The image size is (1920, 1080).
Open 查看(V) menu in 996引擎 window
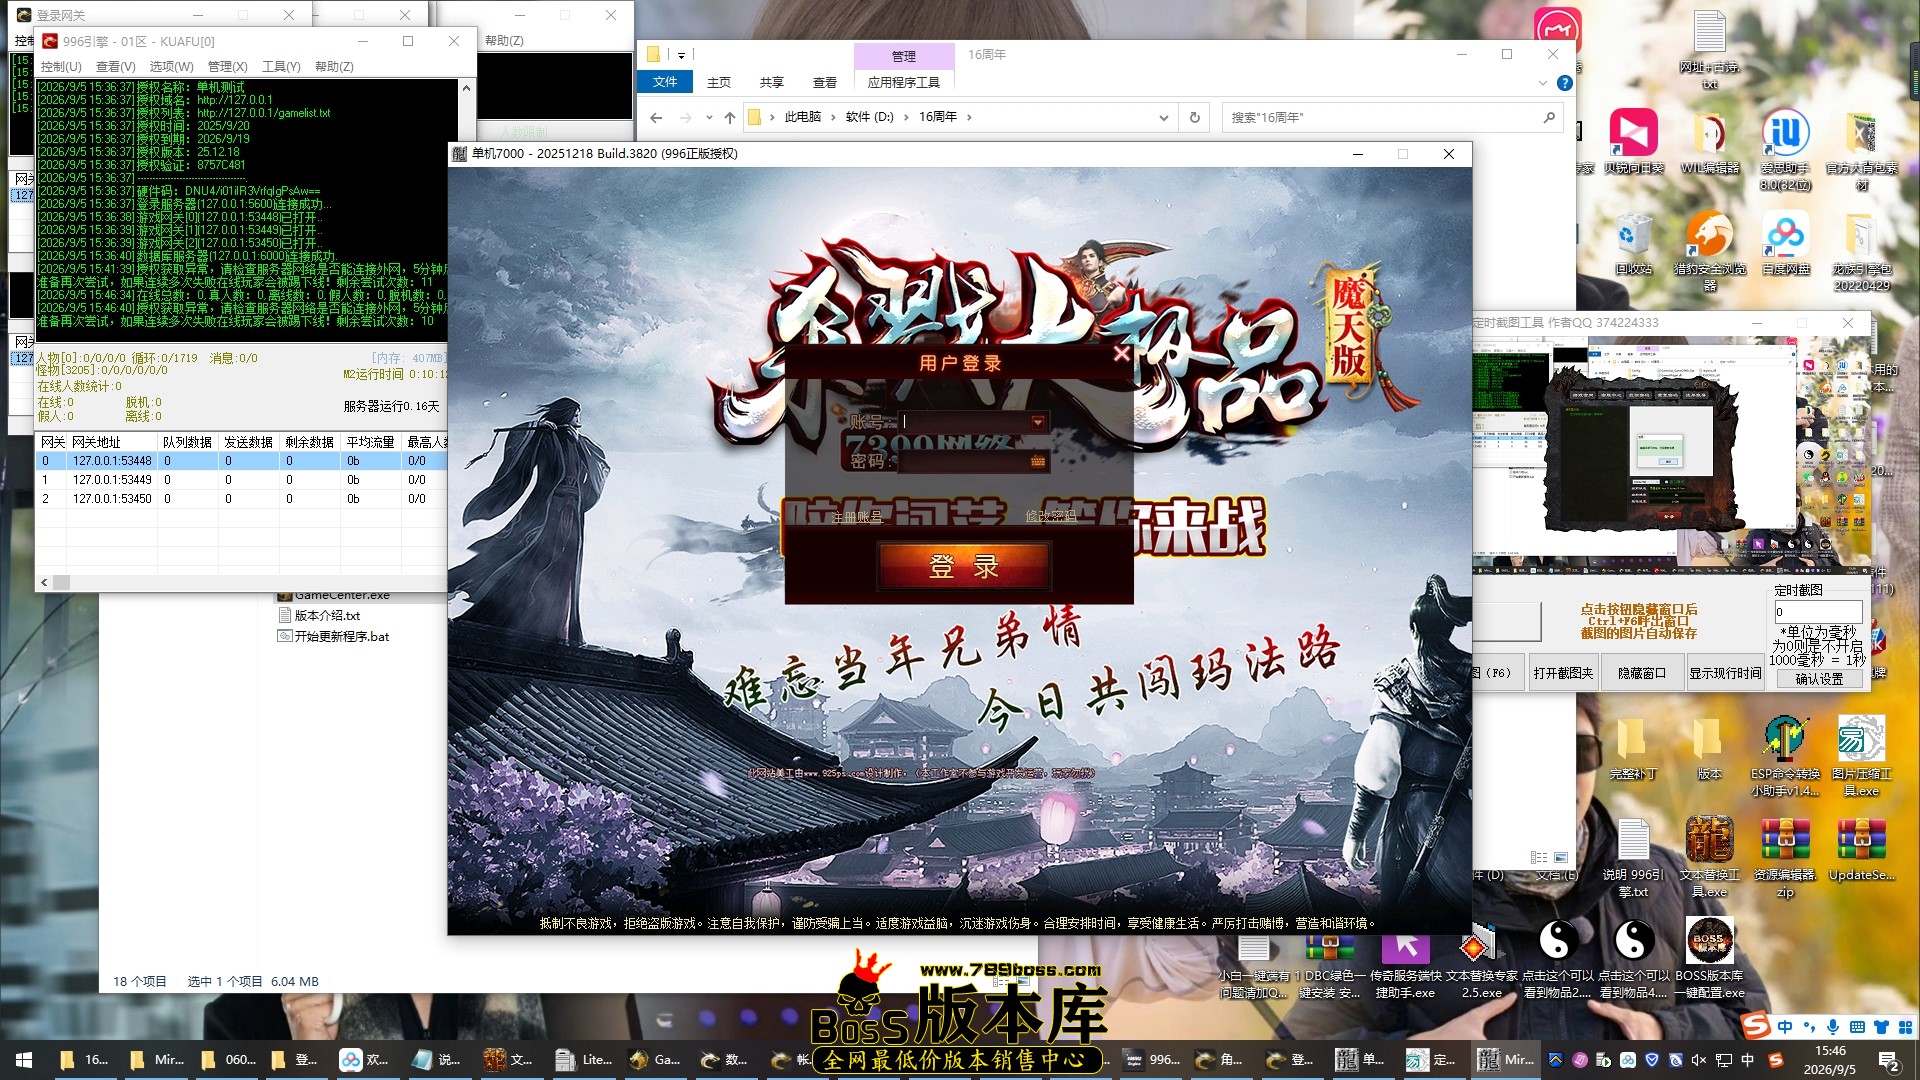pyautogui.click(x=116, y=66)
